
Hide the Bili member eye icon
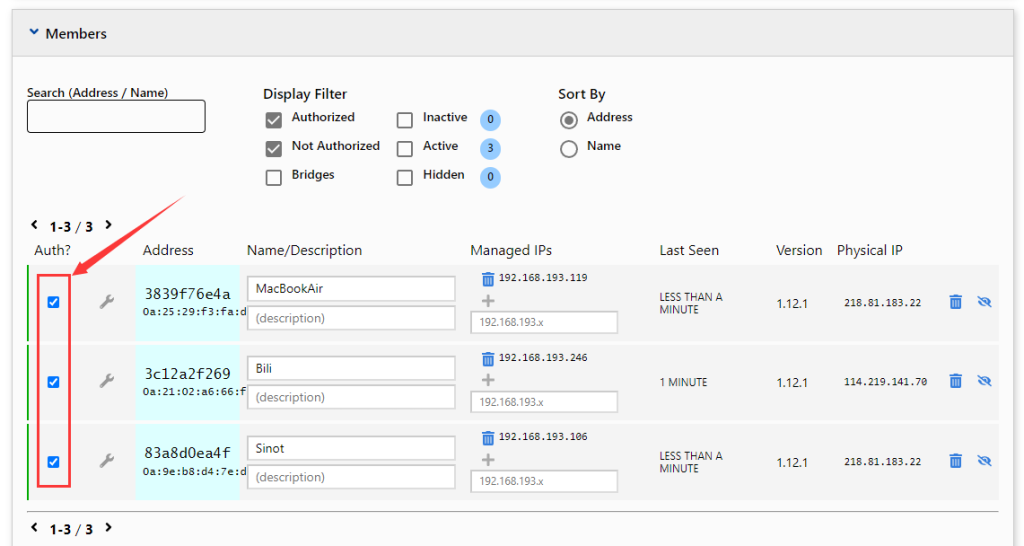pos(984,381)
